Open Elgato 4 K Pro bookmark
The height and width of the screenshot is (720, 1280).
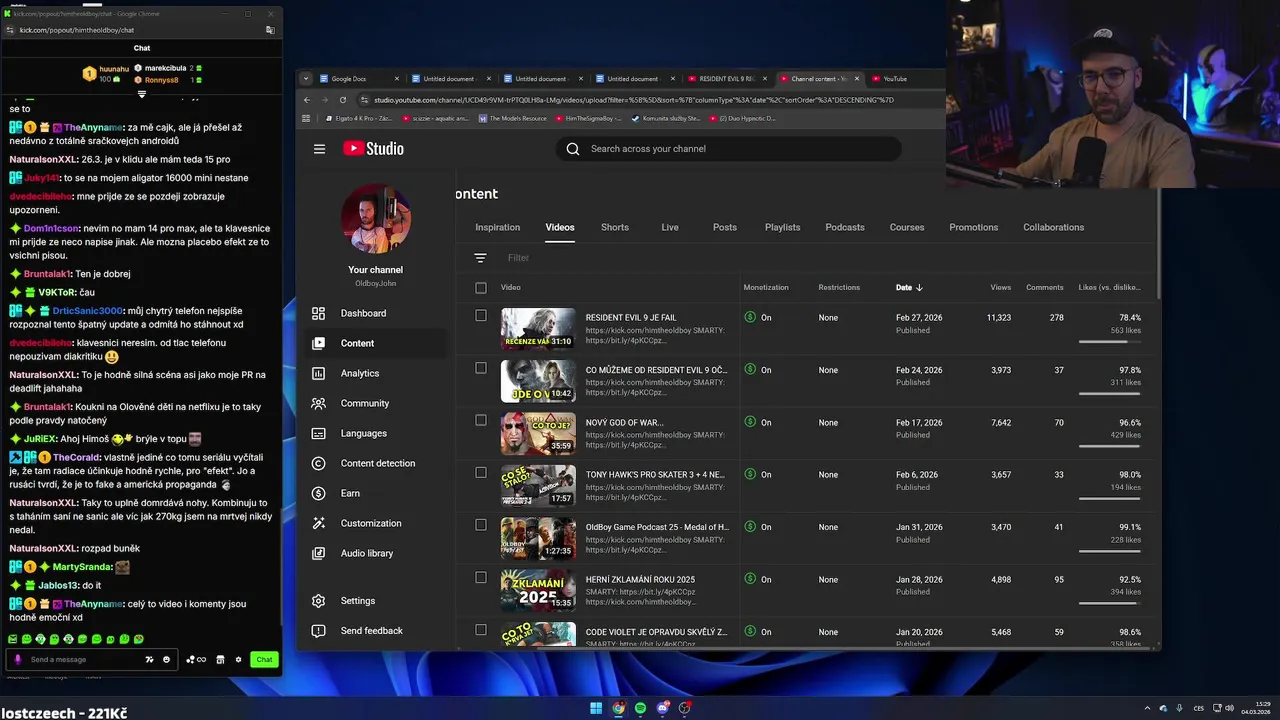[357, 118]
